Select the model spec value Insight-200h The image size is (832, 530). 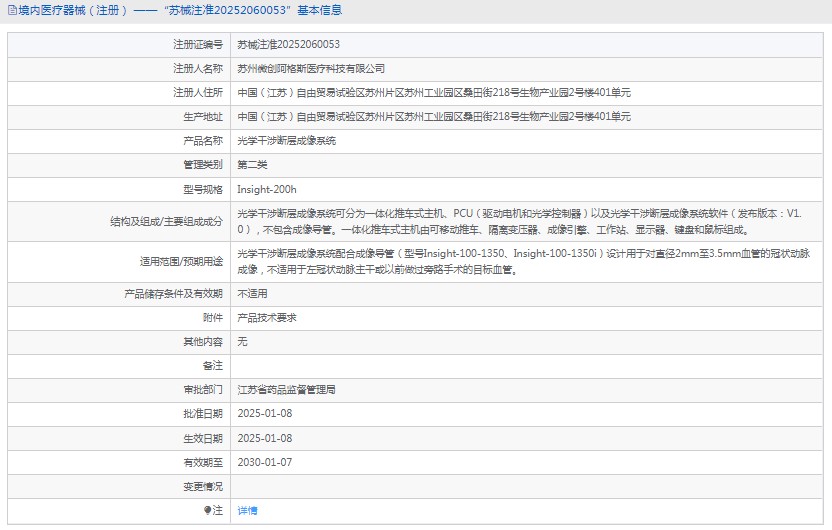point(266,189)
